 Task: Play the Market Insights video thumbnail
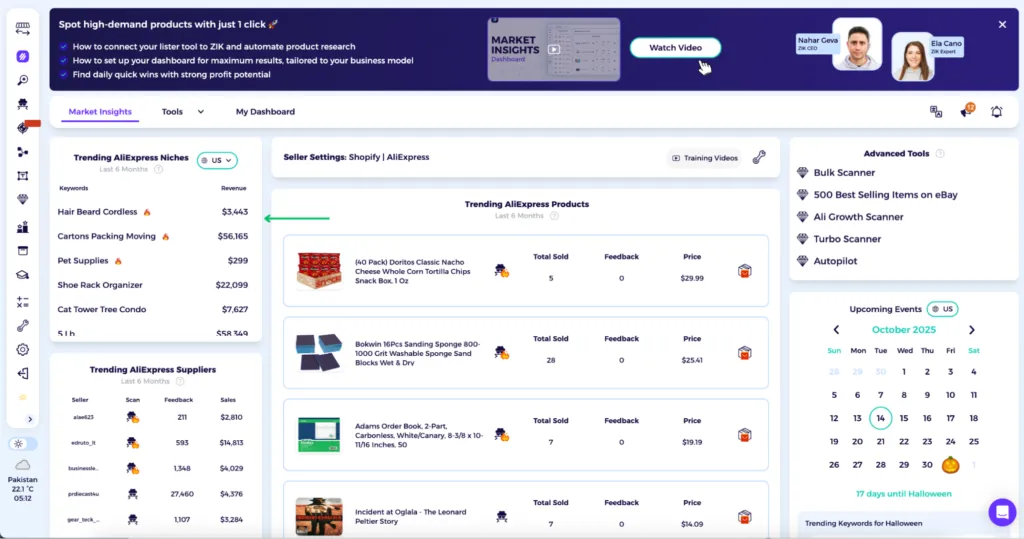tap(554, 49)
